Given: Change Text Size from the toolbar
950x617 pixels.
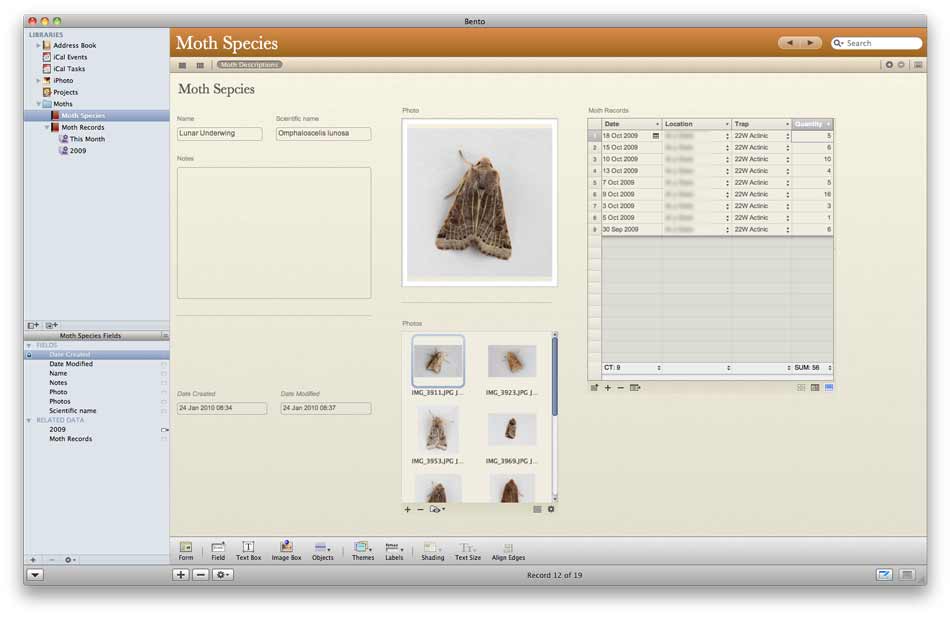Looking at the screenshot, I should click(468, 551).
